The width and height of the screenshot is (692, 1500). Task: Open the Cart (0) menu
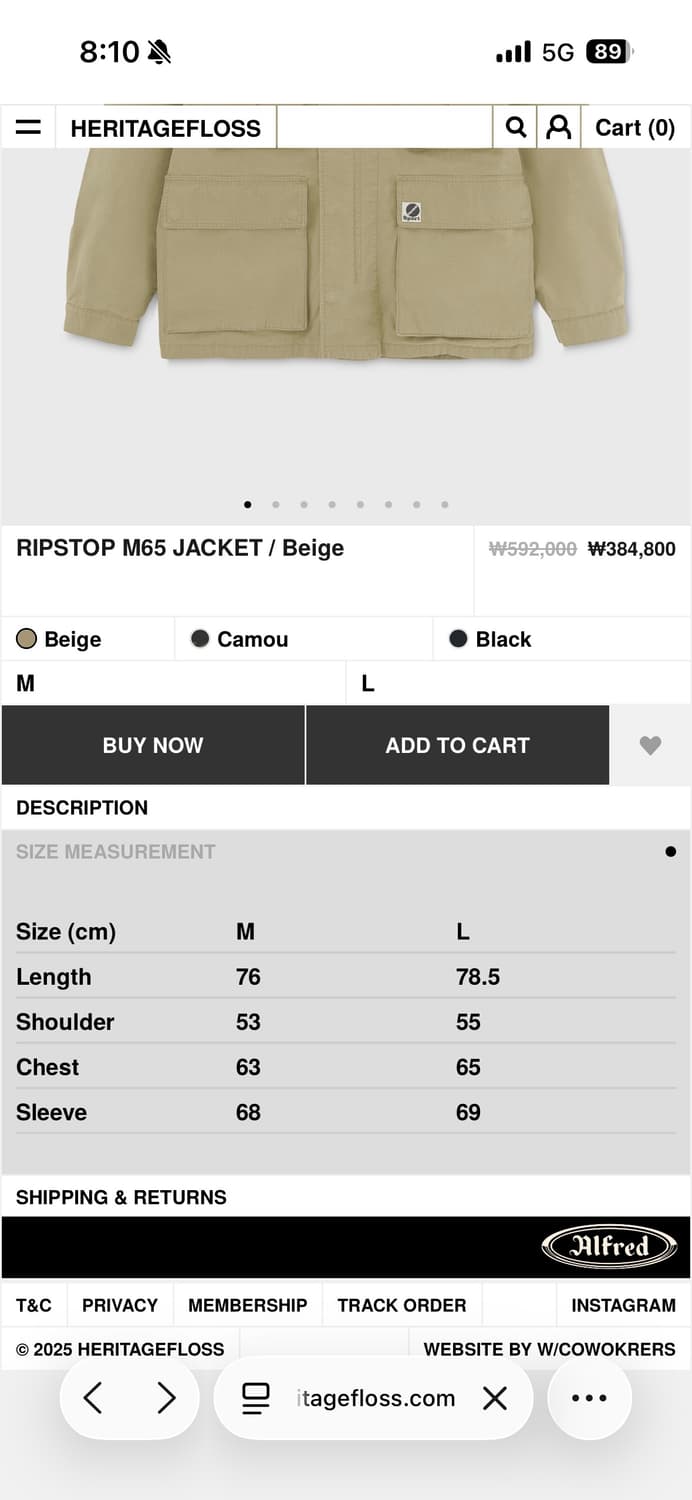tap(635, 128)
